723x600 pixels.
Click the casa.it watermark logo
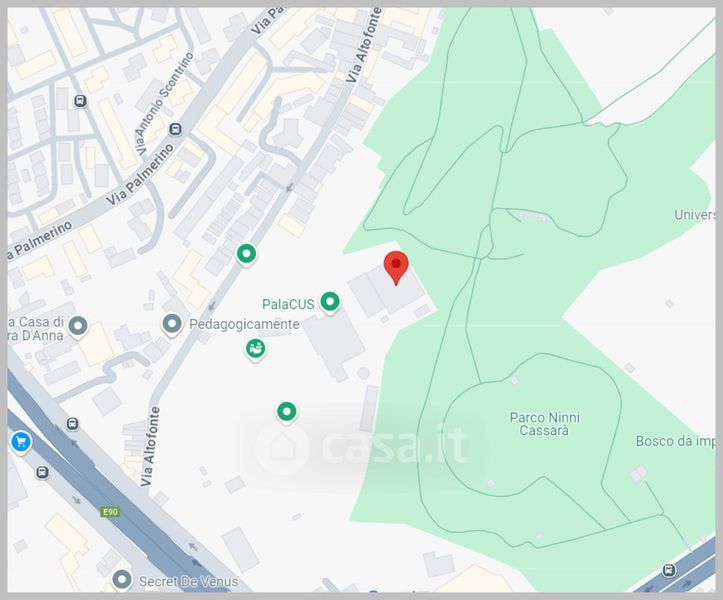362,445
